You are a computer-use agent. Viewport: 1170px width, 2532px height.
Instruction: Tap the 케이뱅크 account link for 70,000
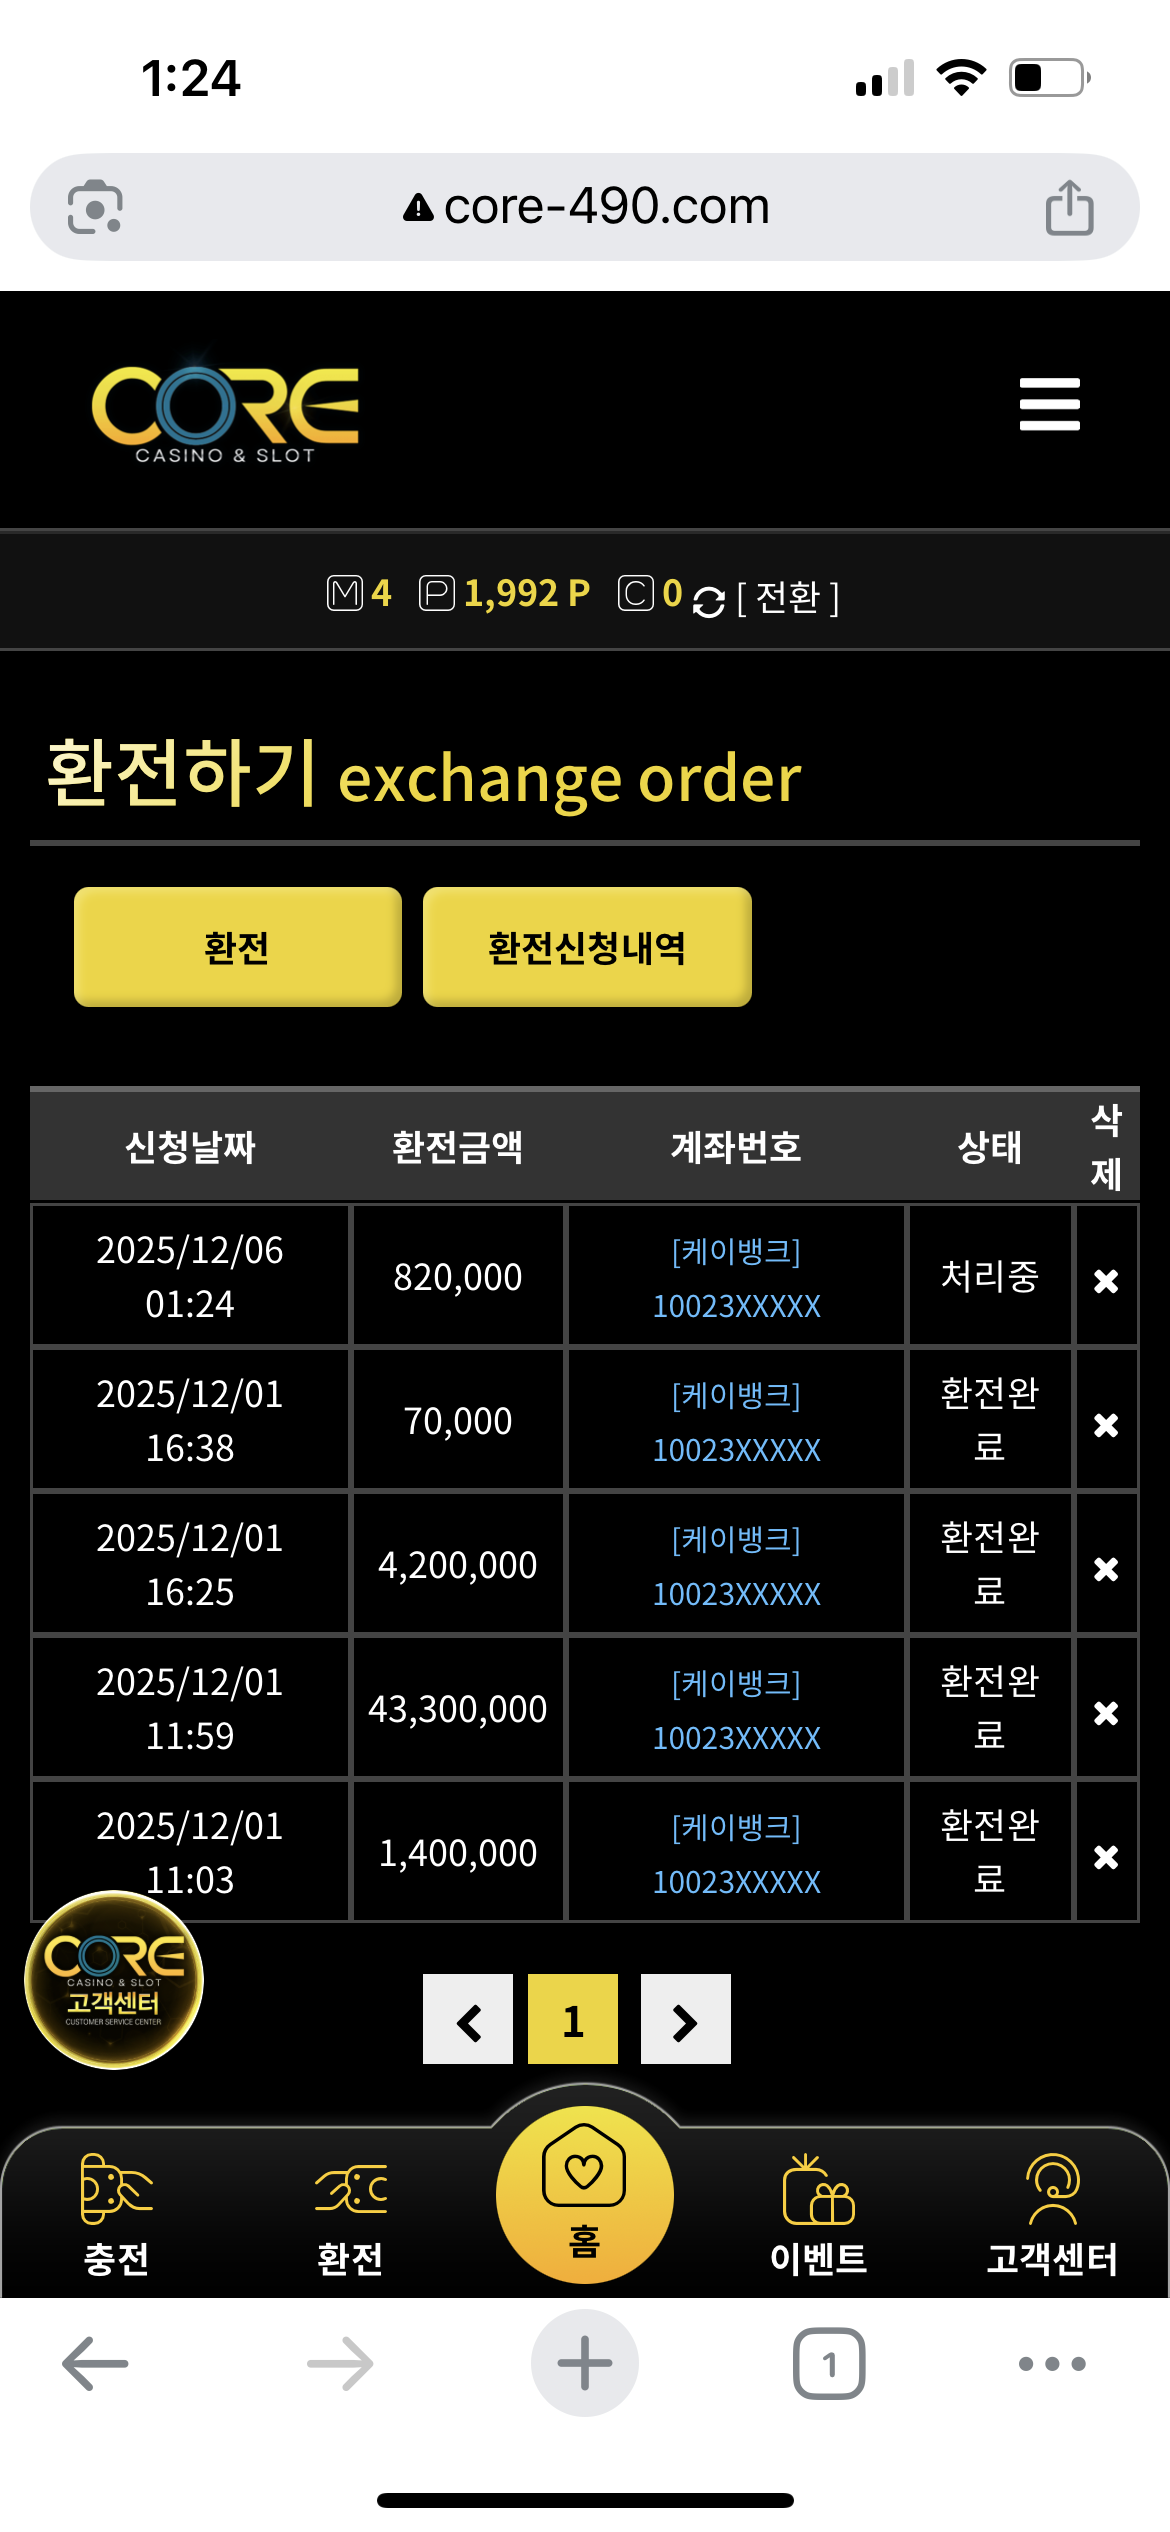pos(736,1421)
